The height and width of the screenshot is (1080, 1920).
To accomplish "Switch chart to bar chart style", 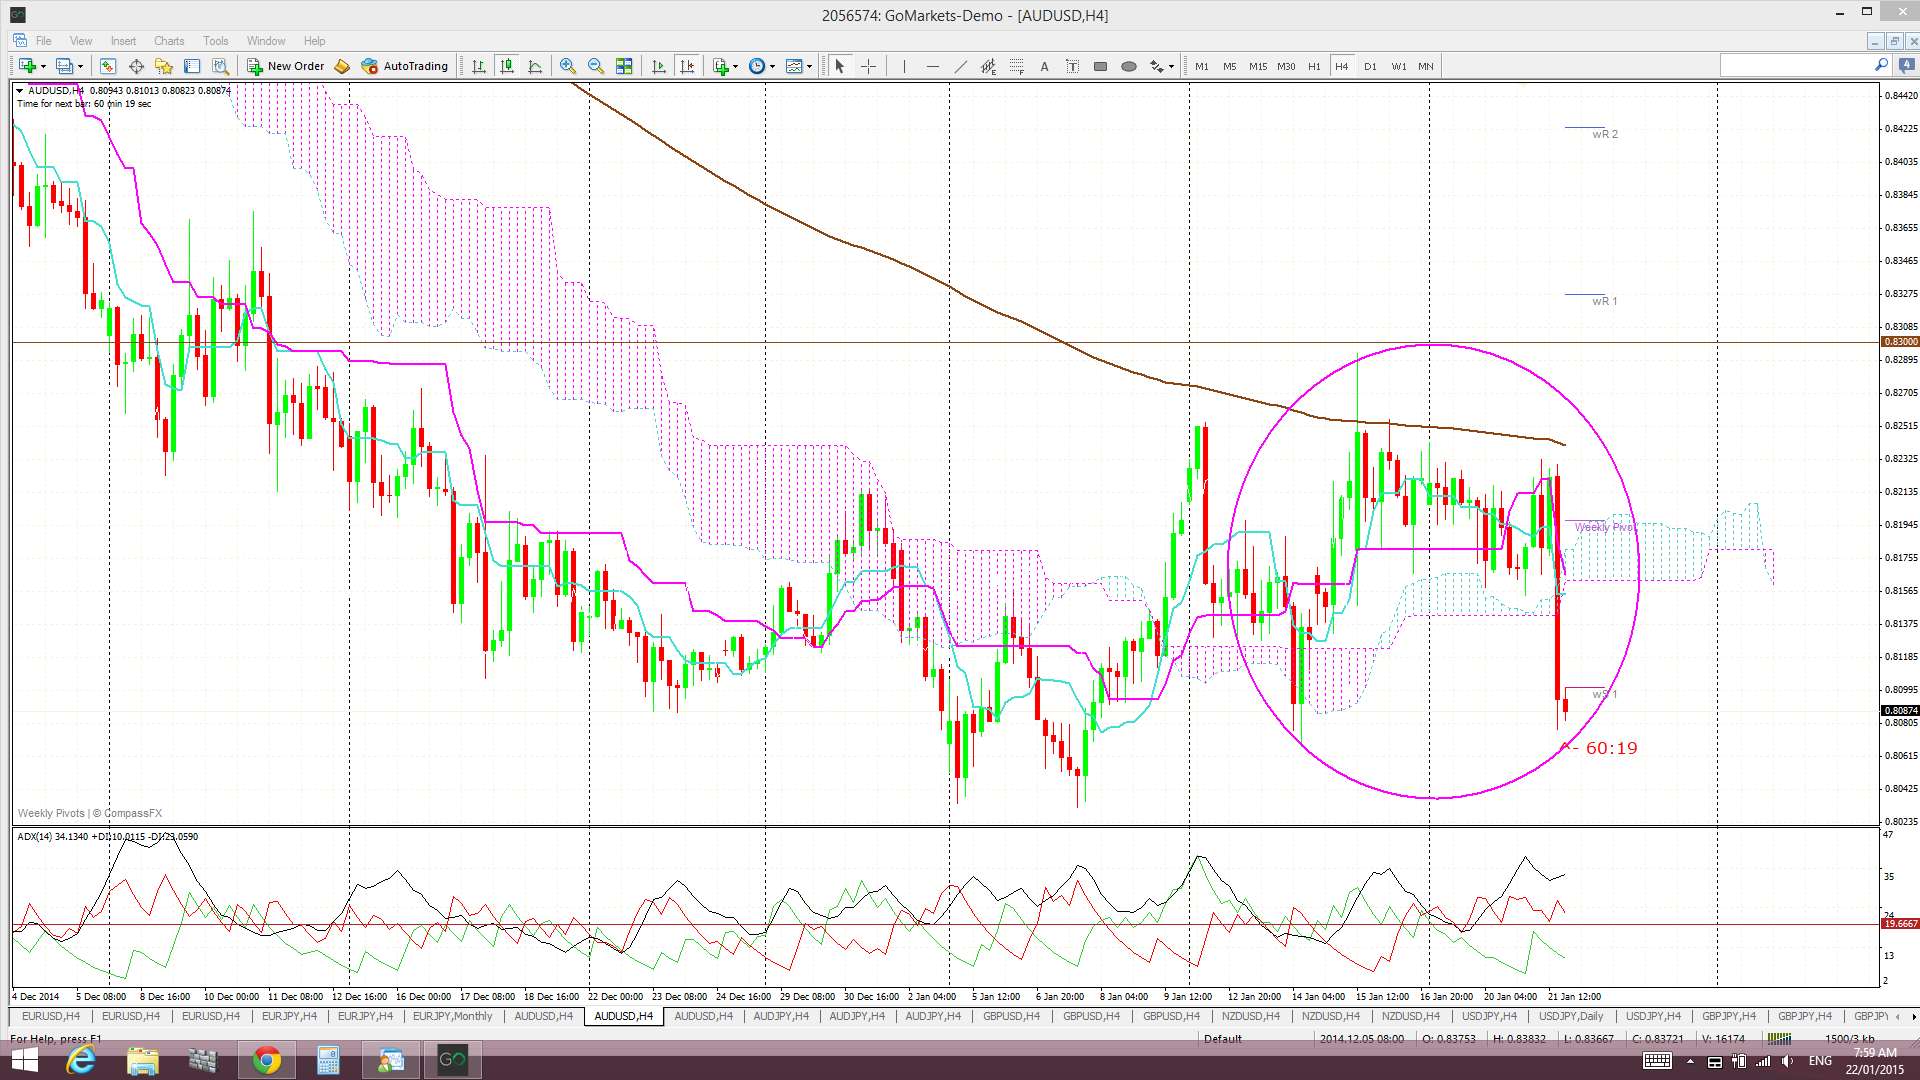I will pyautogui.click(x=479, y=66).
